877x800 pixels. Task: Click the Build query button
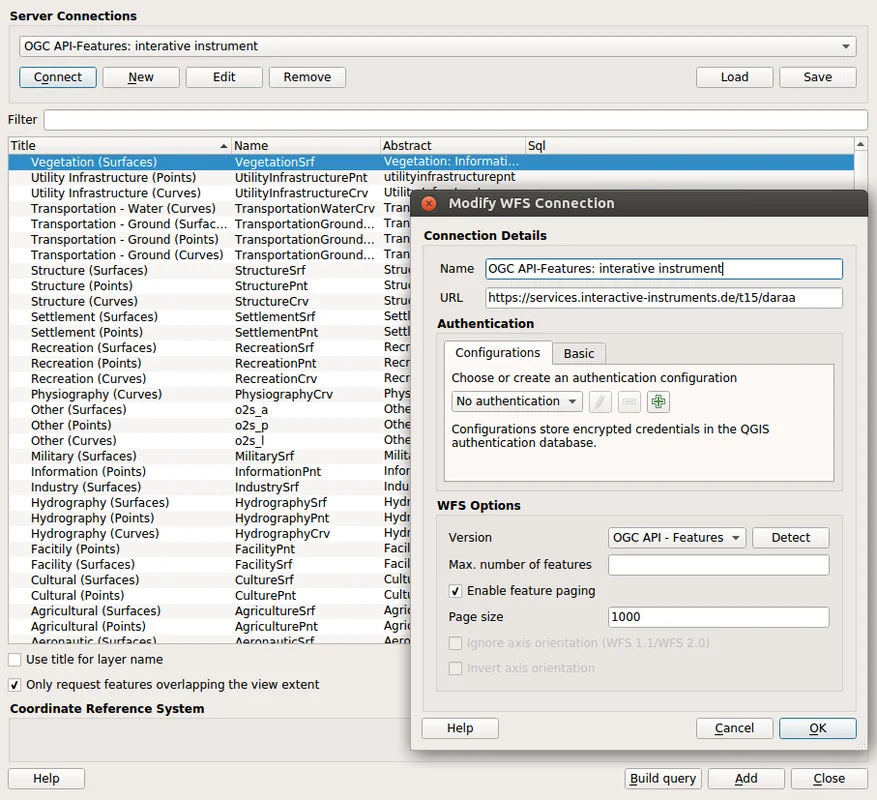coord(662,779)
